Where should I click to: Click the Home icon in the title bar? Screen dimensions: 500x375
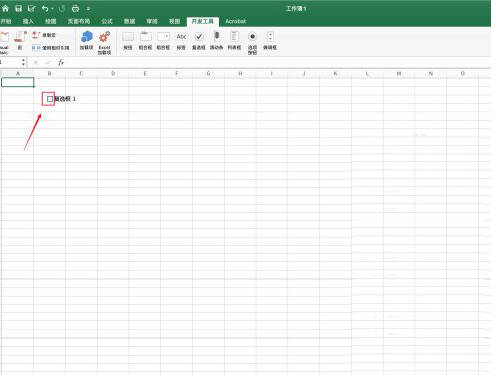tap(5, 9)
